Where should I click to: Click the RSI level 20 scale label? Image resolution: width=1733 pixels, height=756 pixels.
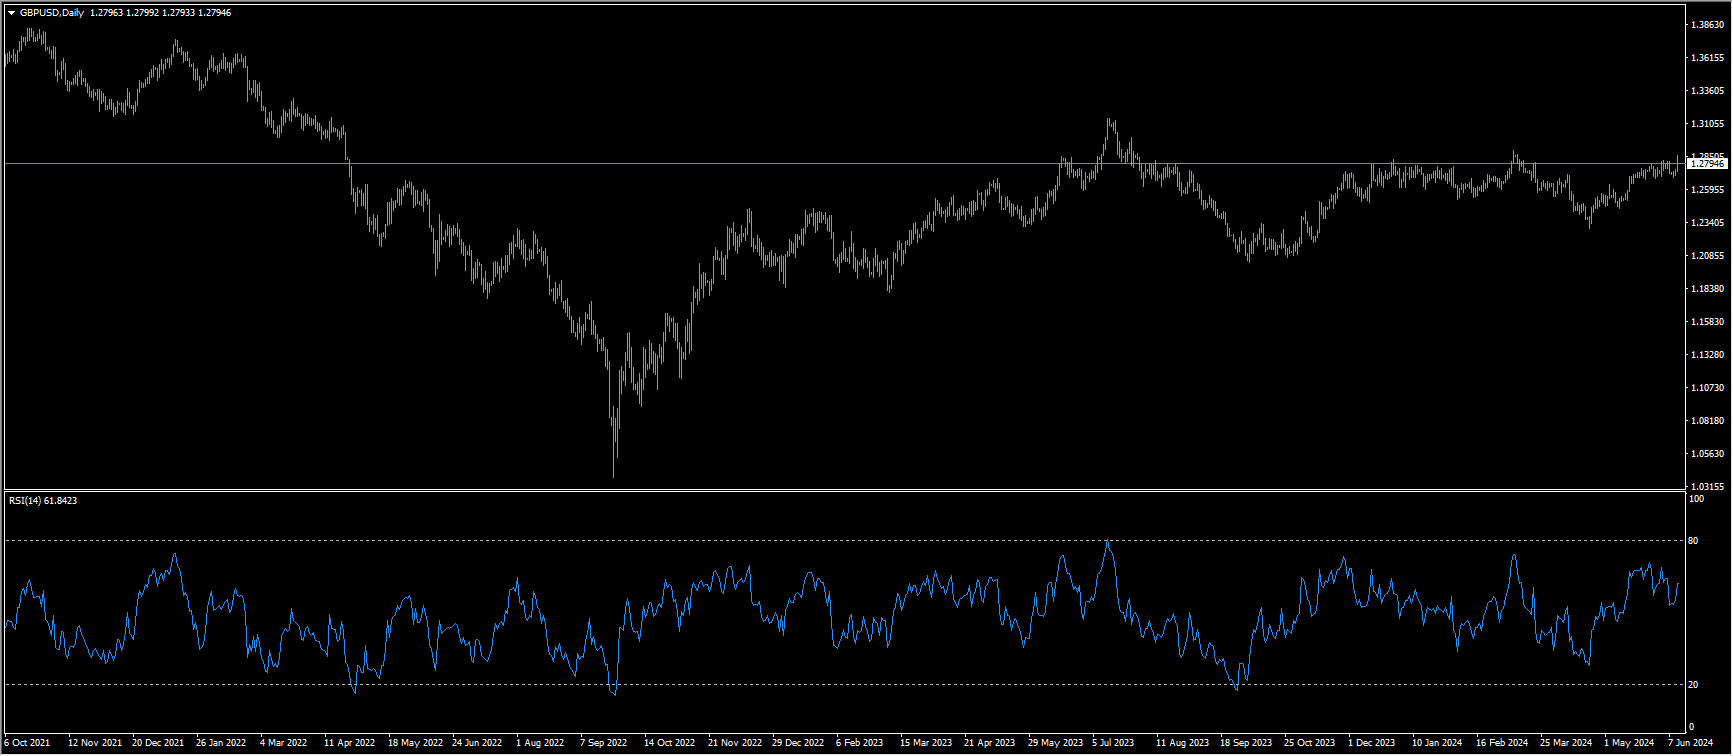[x=1693, y=685]
